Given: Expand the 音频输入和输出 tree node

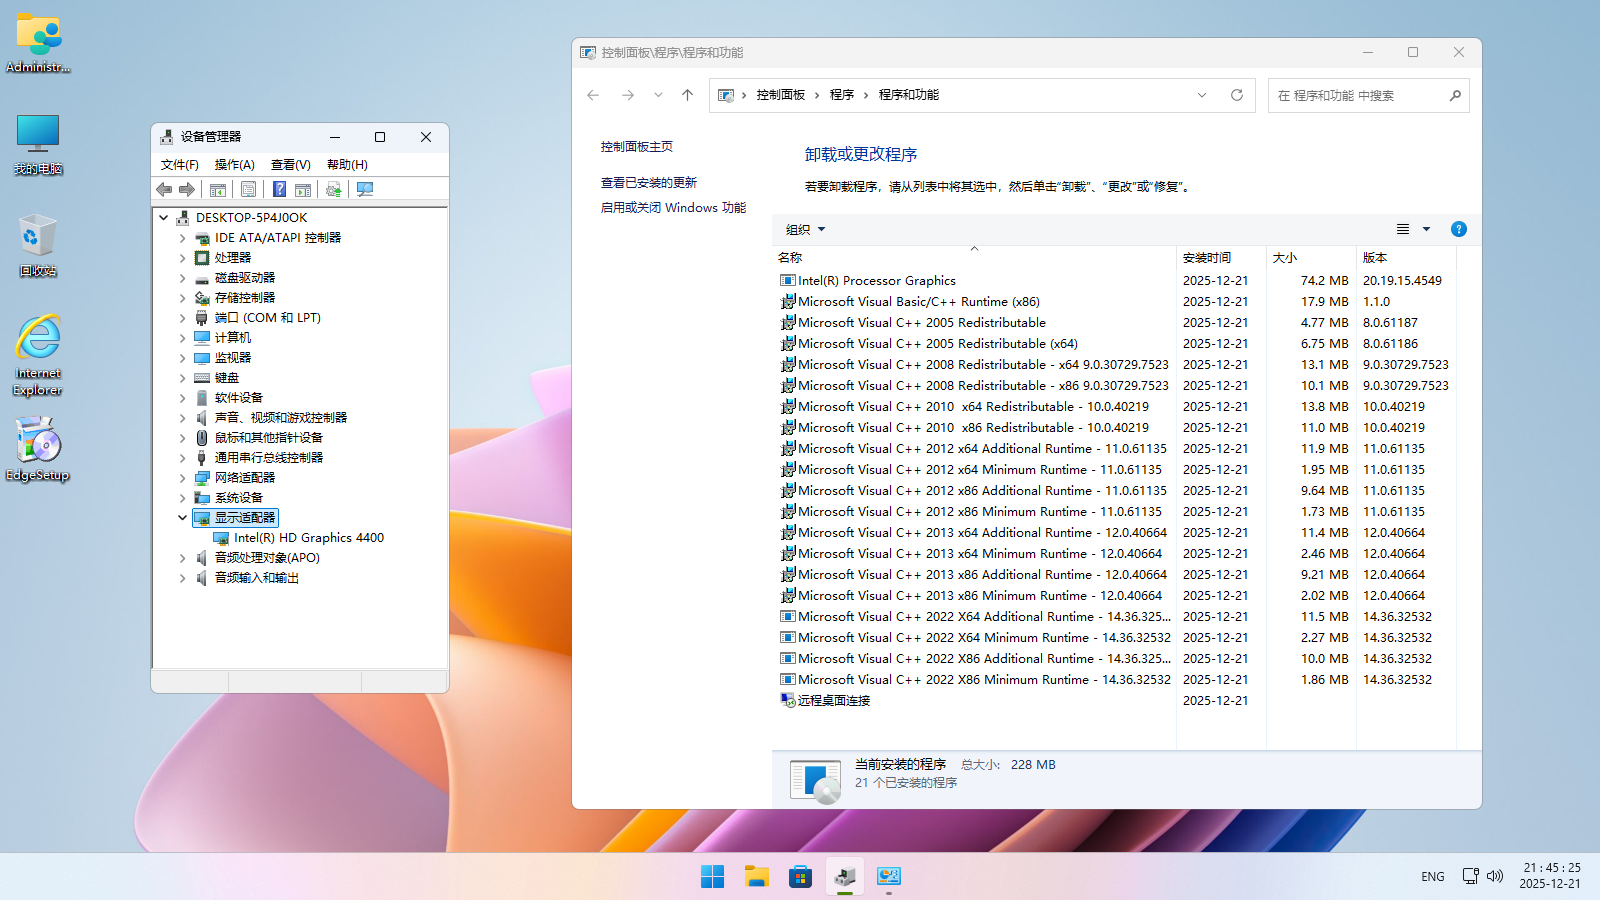Looking at the screenshot, I should [182, 578].
